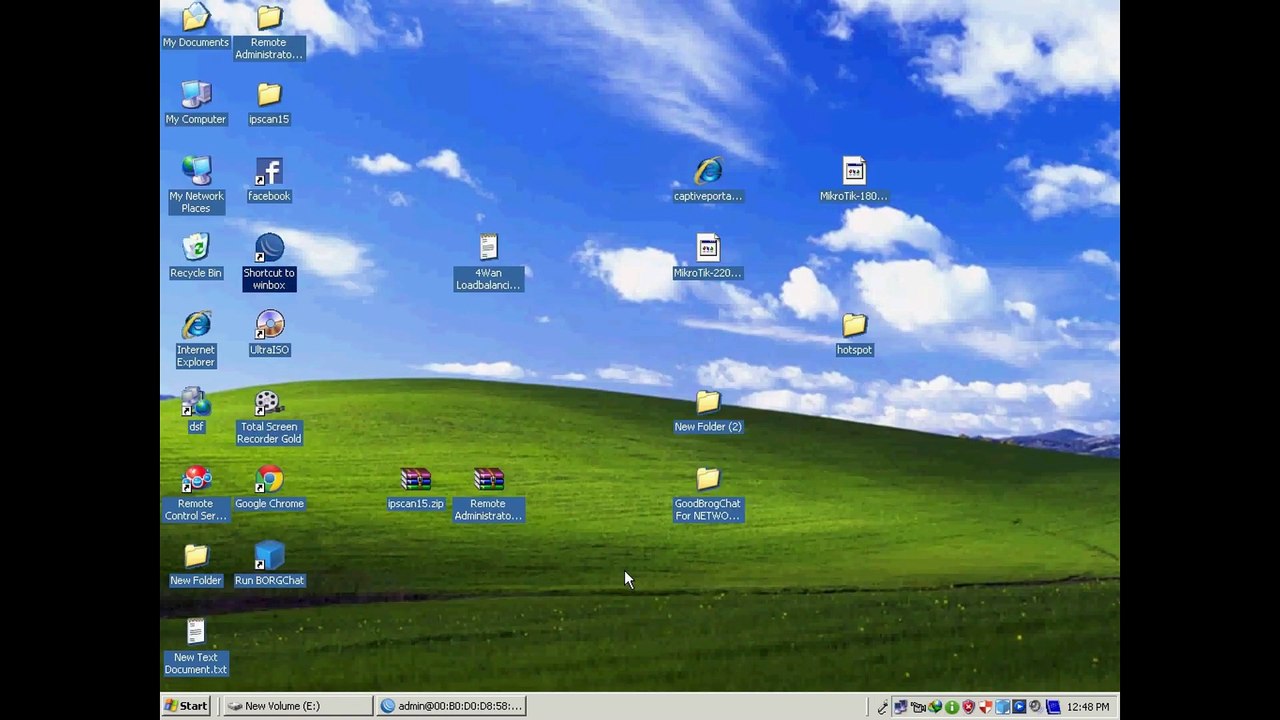The image size is (1280, 720).
Task: Select the dsf desktop shortcut
Action: (196, 410)
